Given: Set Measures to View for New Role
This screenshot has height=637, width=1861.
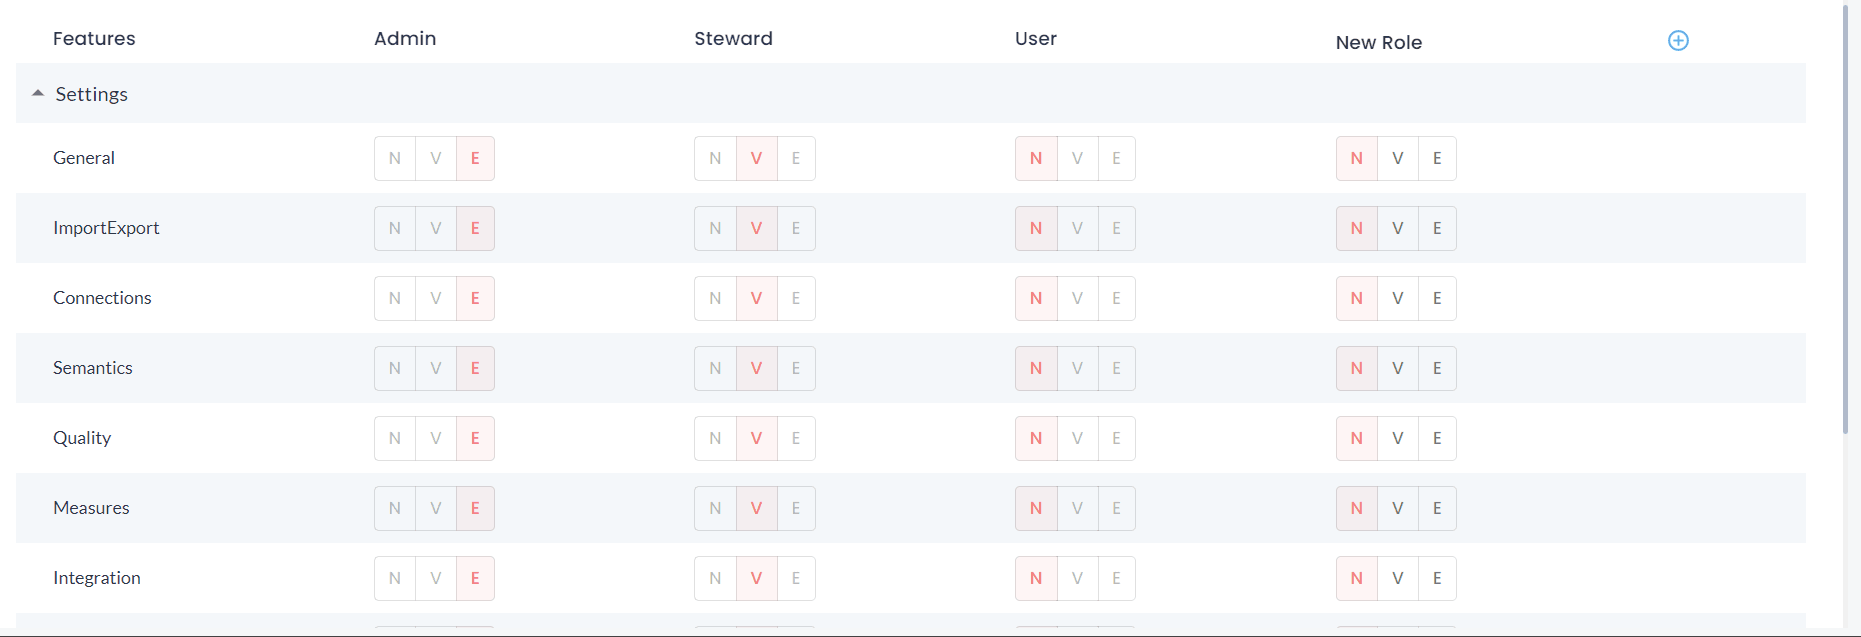Looking at the screenshot, I should 1397,508.
